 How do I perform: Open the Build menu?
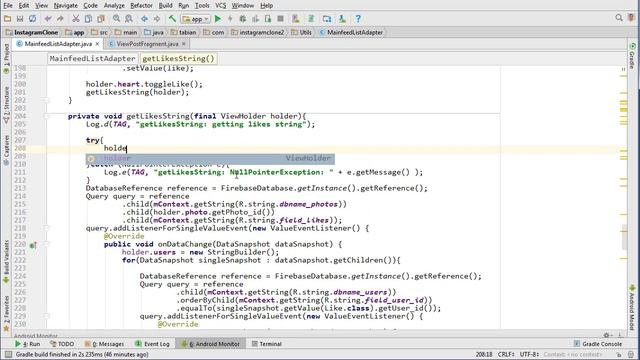[x=165, y=6]
